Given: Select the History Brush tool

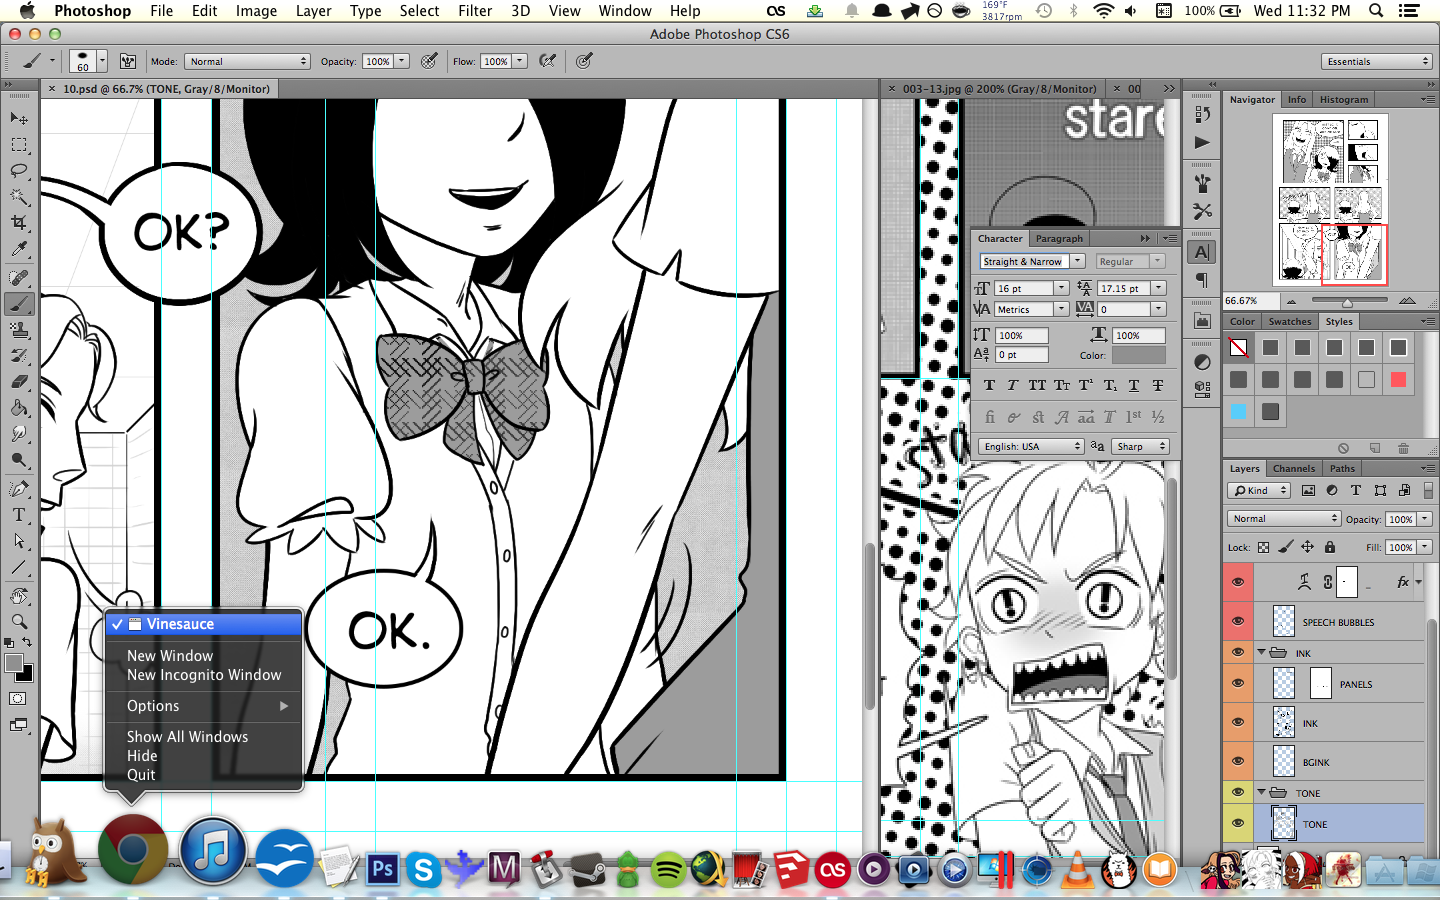Looking at the screenshot, I should (x=19, y=356).
